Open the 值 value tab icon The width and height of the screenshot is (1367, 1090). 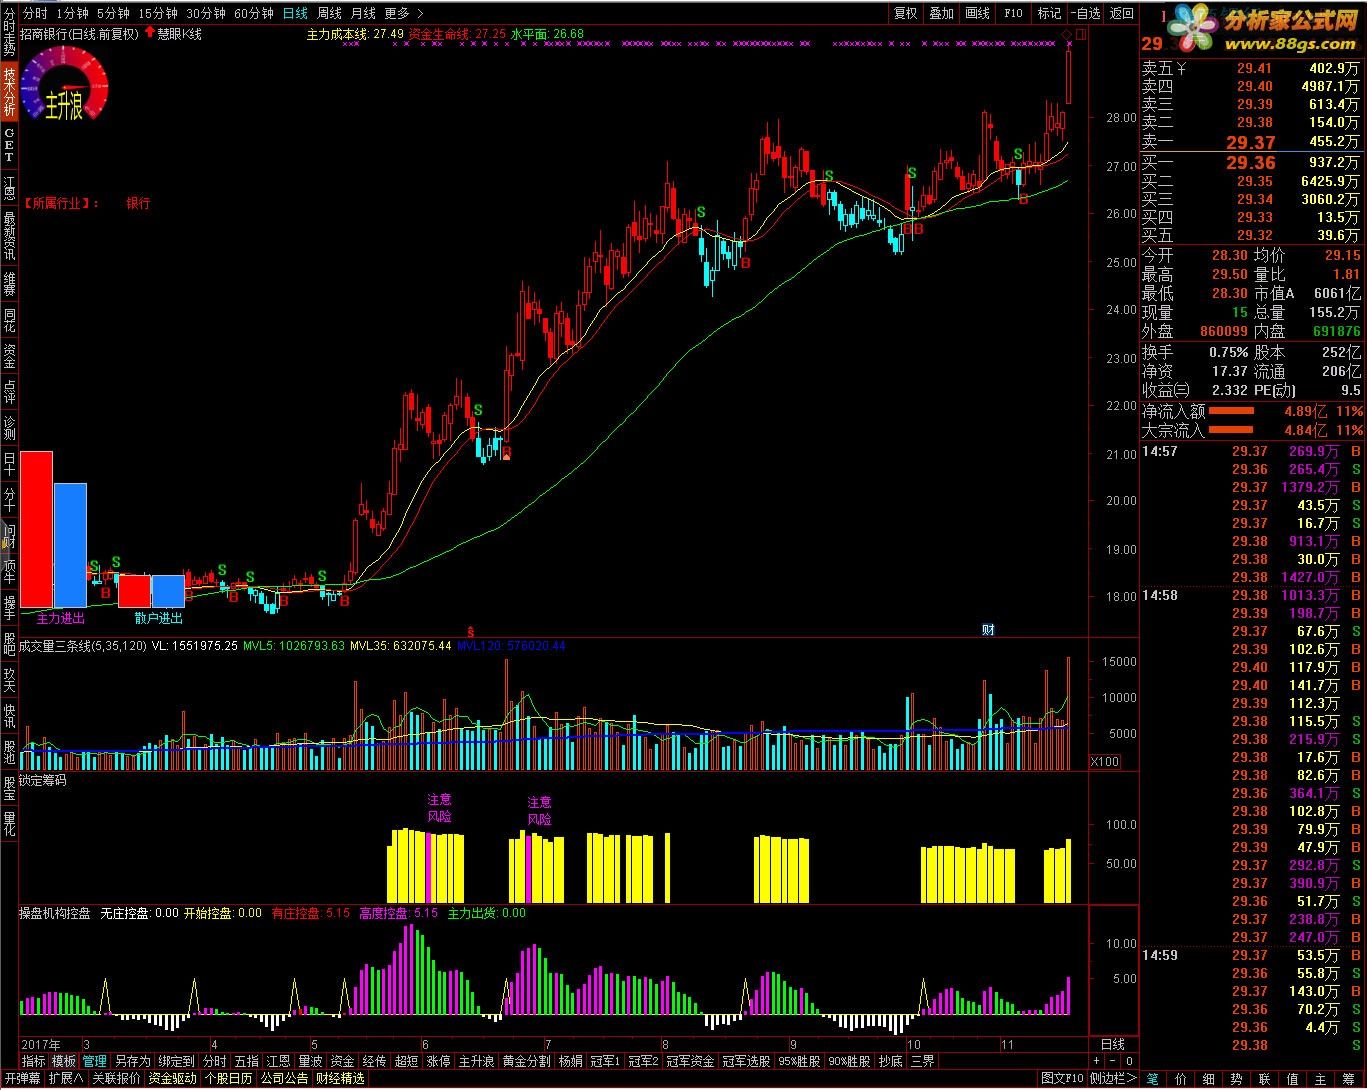click(x=1293, y=1079)
